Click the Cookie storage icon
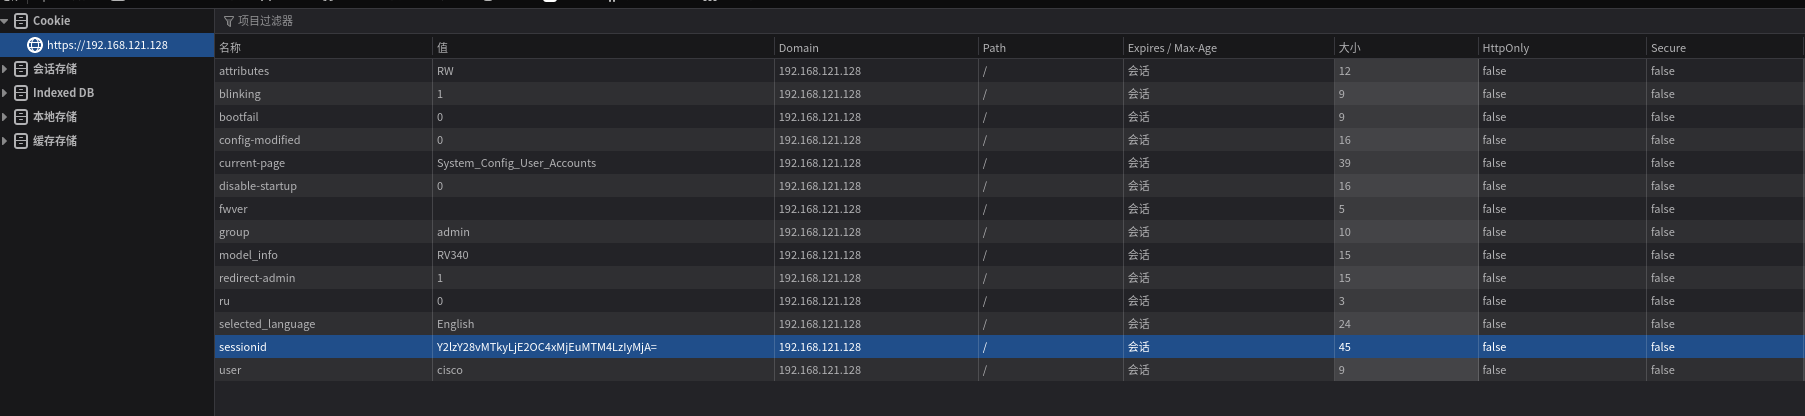1805x416 pixels. [x=21, y=21]
